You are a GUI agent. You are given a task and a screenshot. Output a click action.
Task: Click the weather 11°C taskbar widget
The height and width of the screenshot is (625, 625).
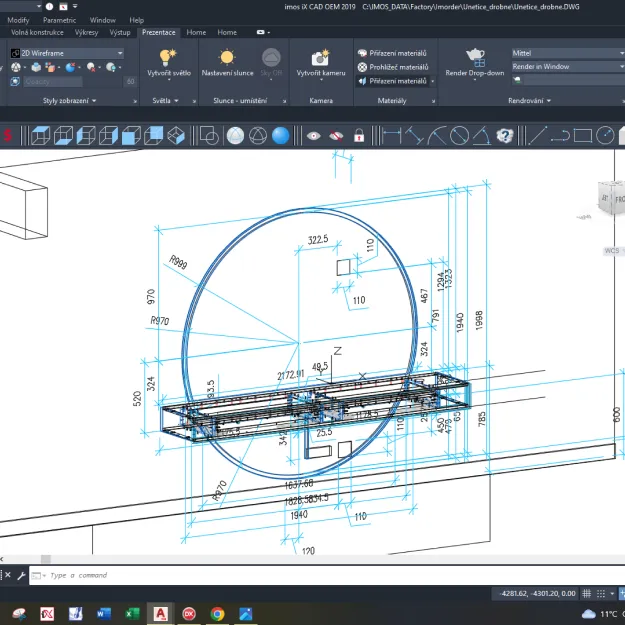[x=603, y=614]
